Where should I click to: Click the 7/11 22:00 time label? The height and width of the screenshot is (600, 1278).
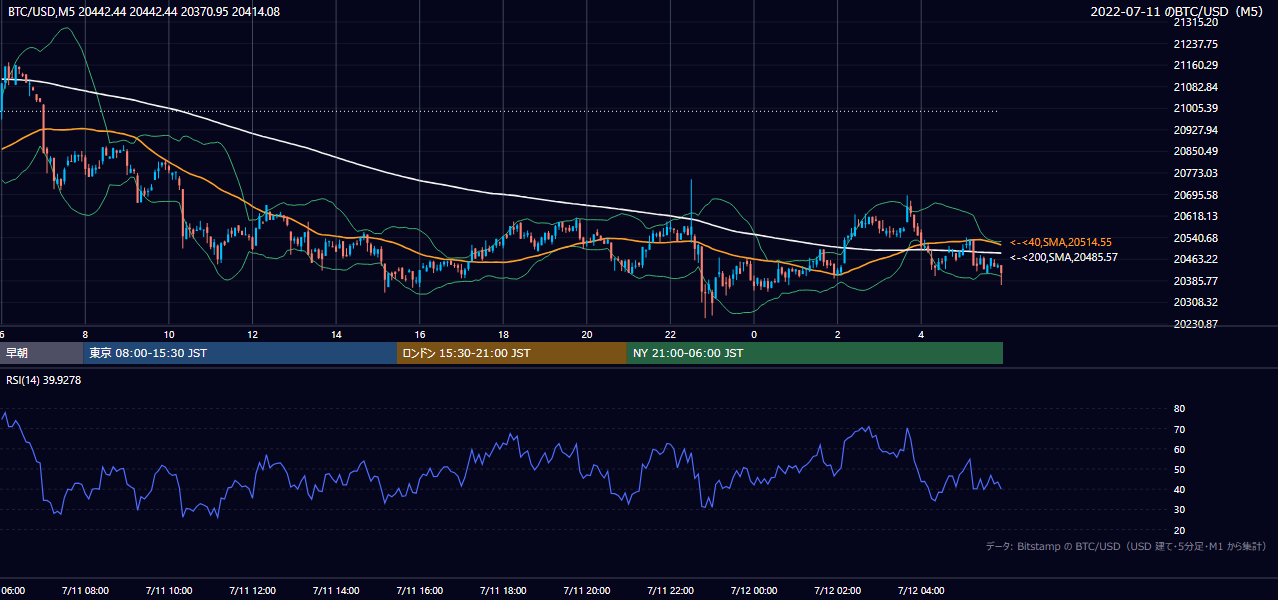(x=671, y=591)
